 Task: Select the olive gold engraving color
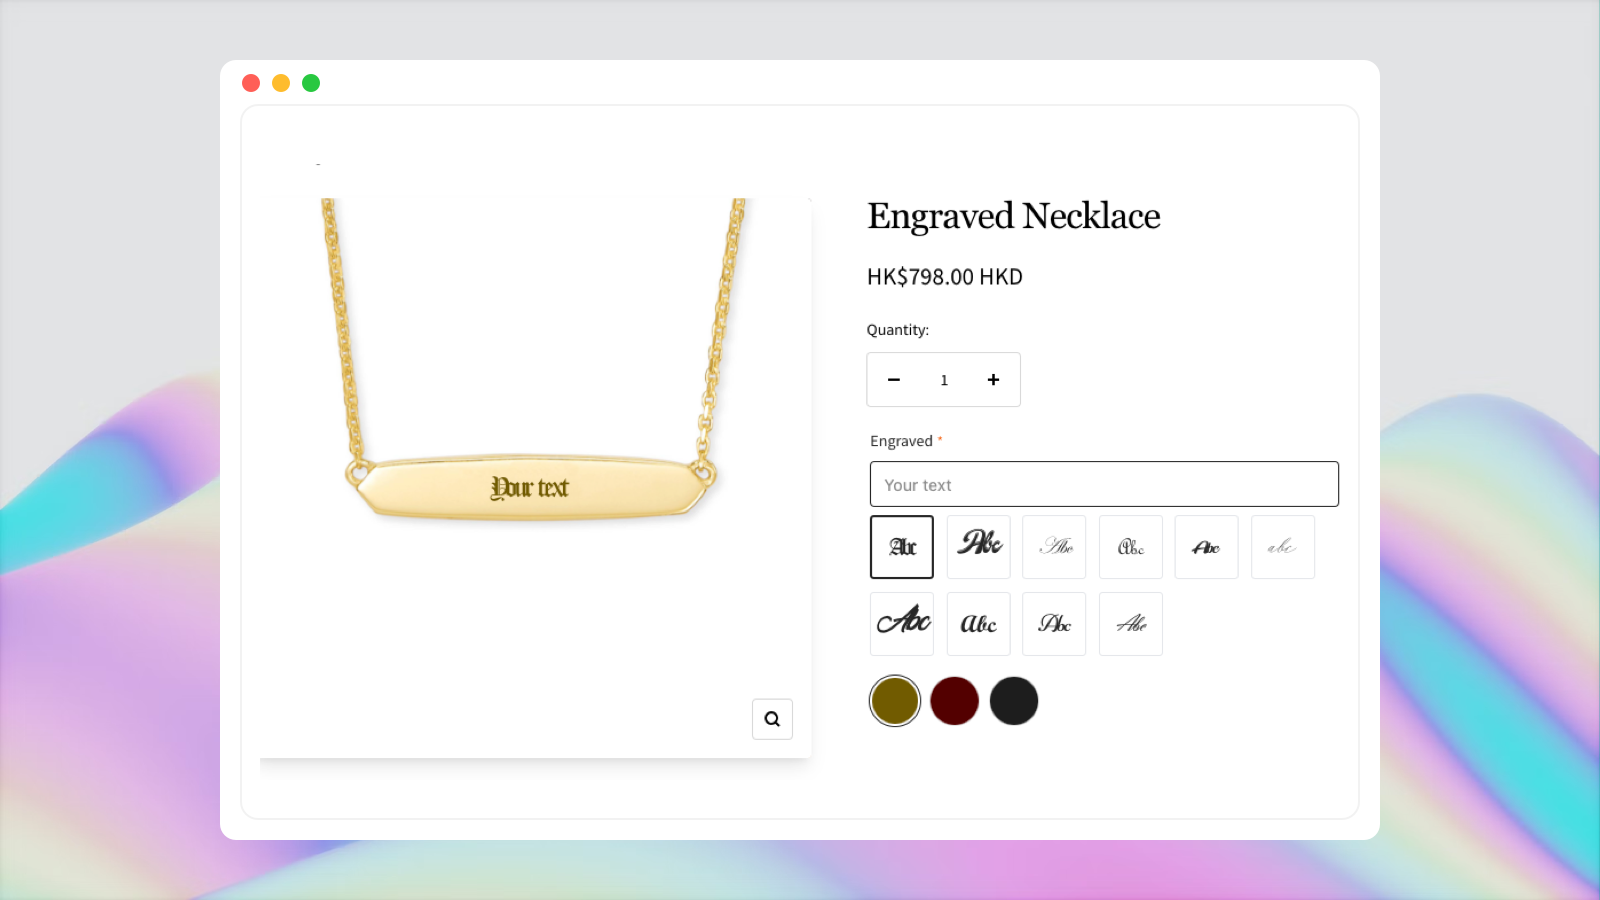pos(895,701)
